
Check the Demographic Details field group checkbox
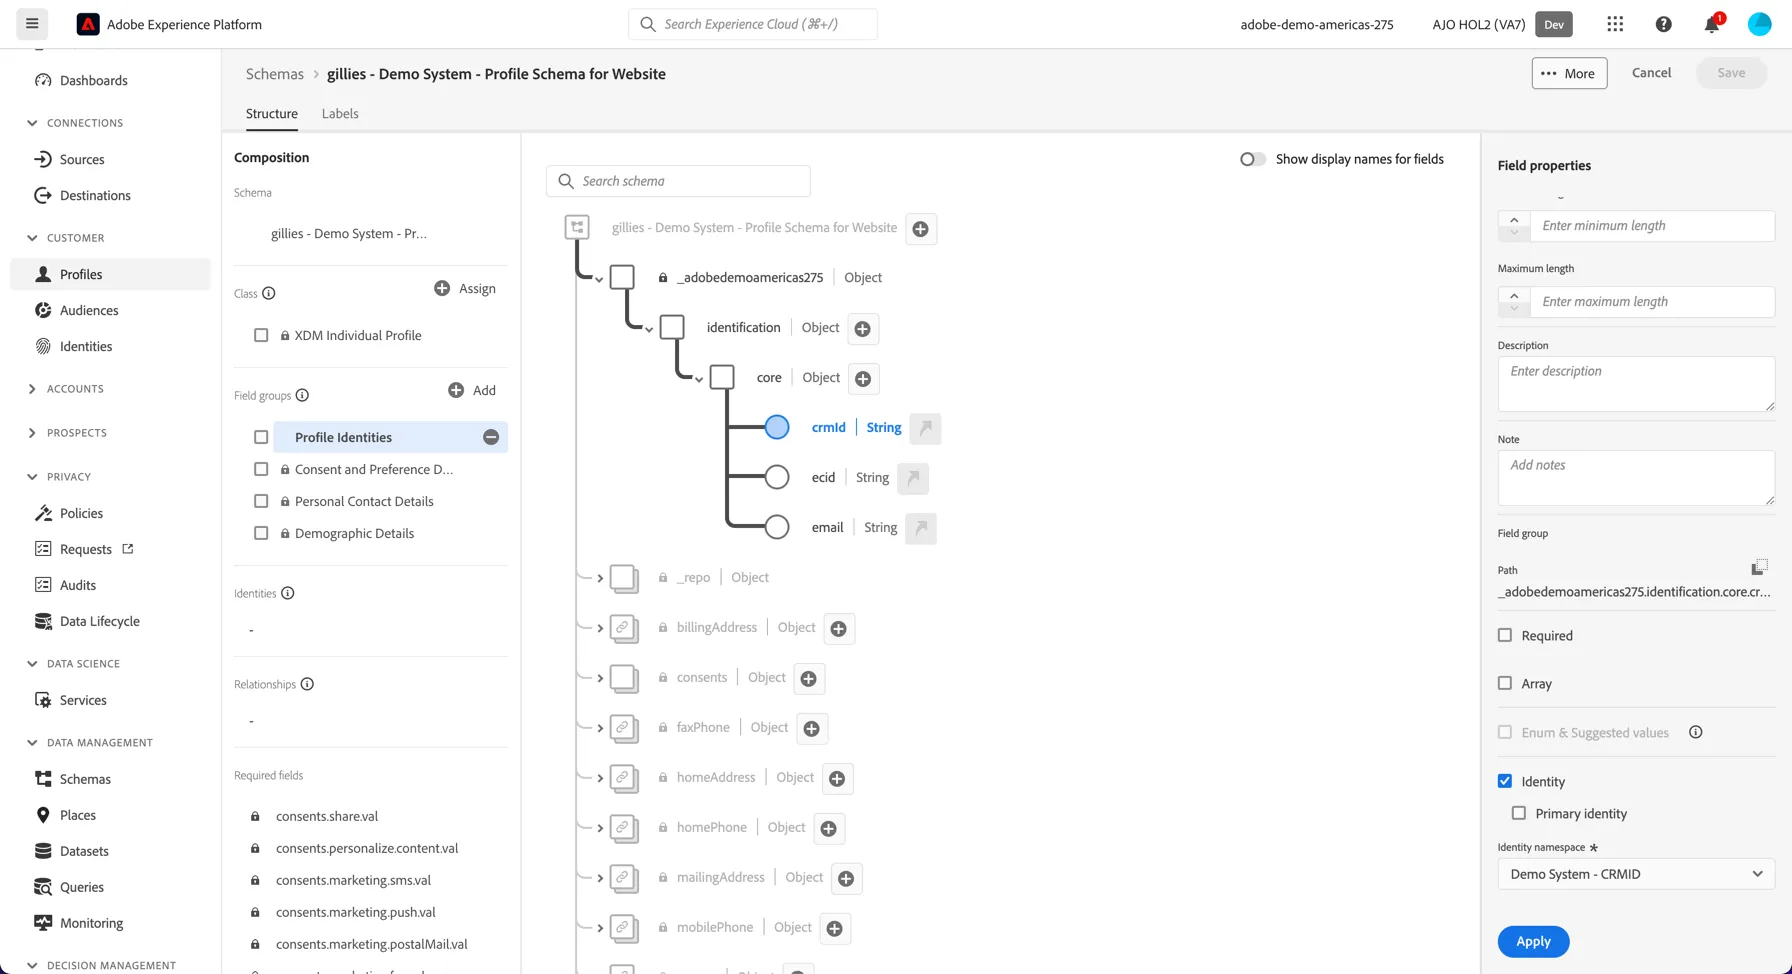[261, 533]
